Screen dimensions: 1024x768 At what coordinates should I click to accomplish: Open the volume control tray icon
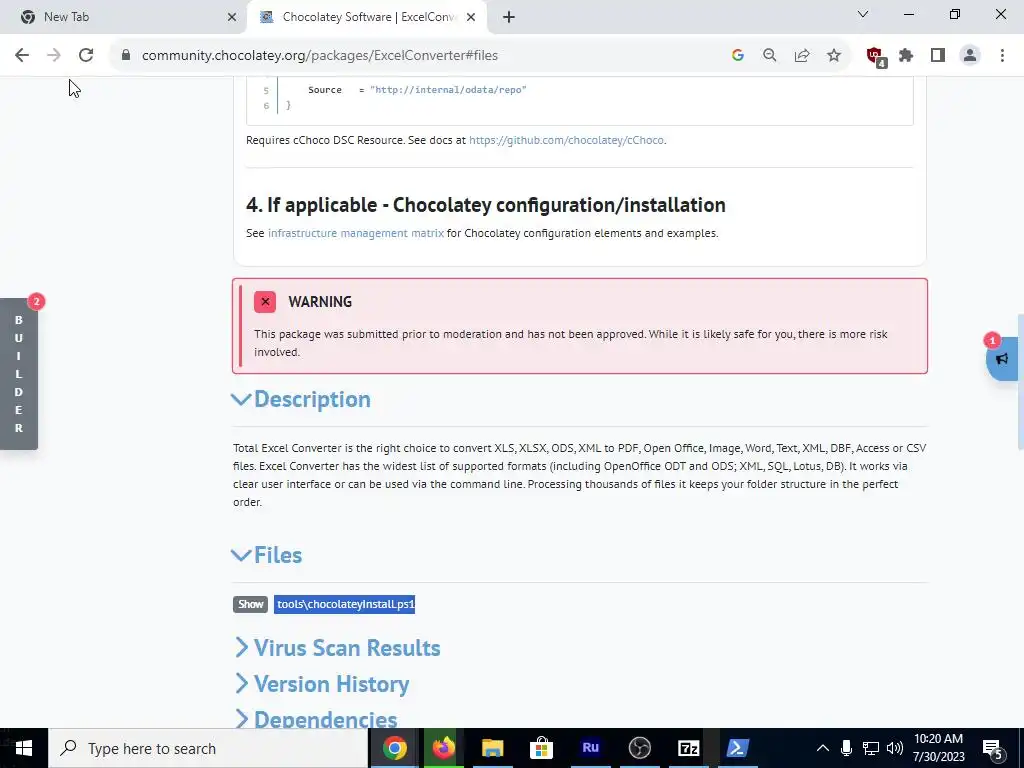click(x=895, y=748)
